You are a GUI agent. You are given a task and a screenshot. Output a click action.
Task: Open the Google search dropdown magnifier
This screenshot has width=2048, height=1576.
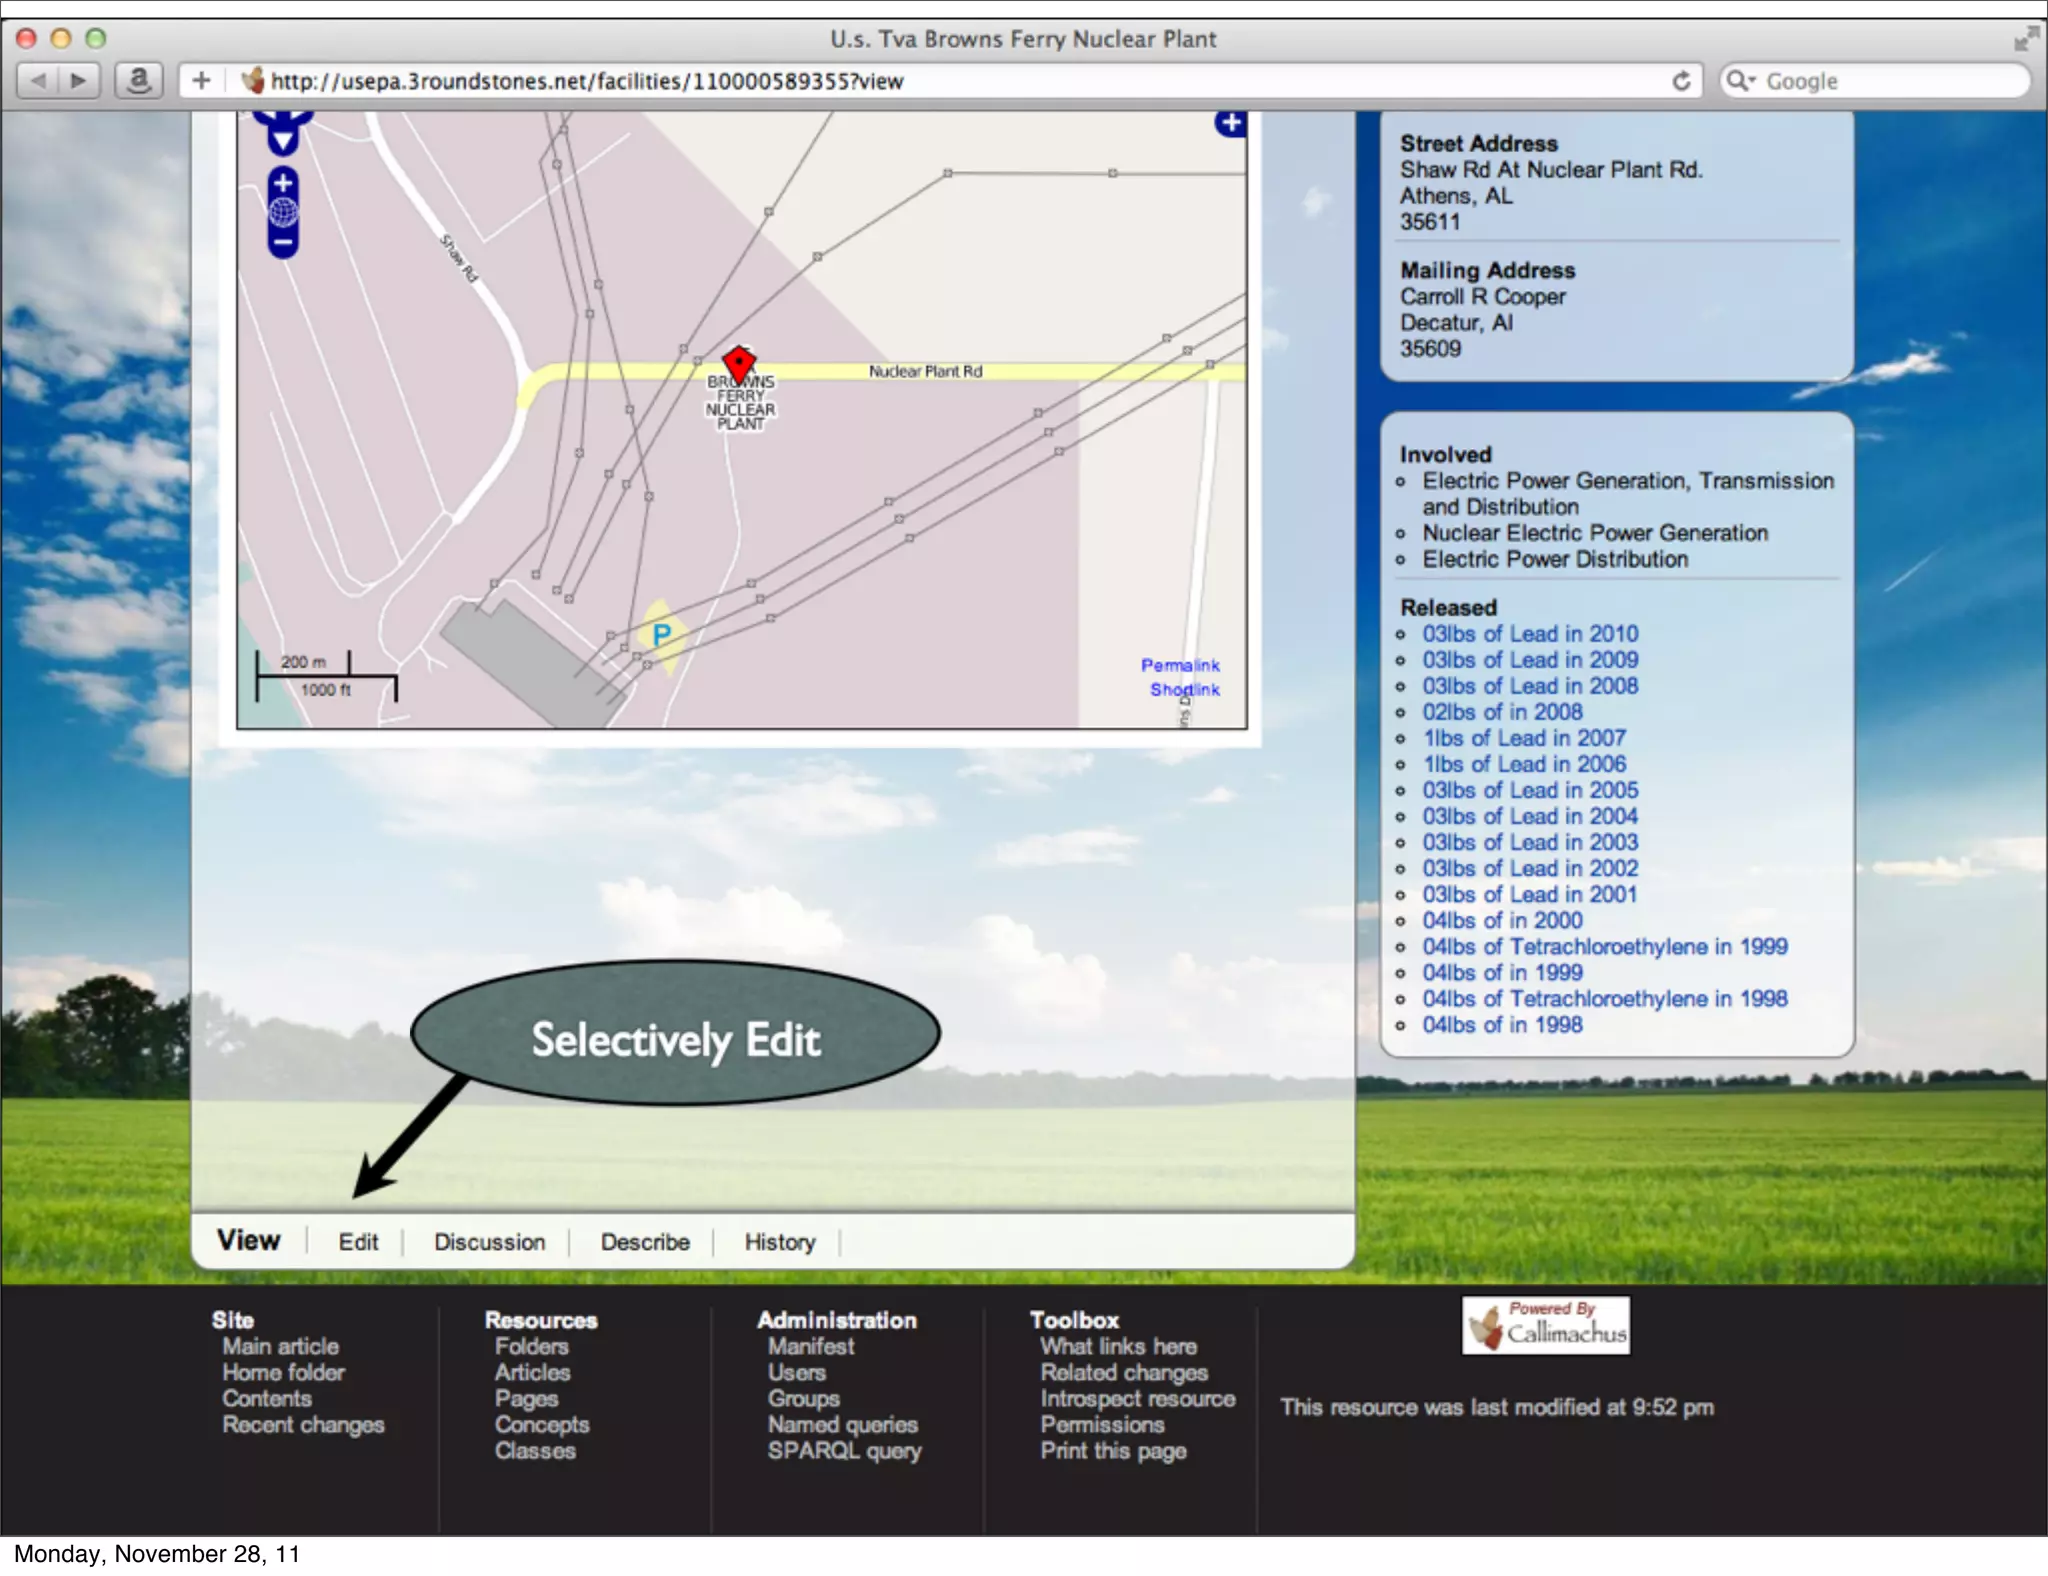[x=1741, y=81]
